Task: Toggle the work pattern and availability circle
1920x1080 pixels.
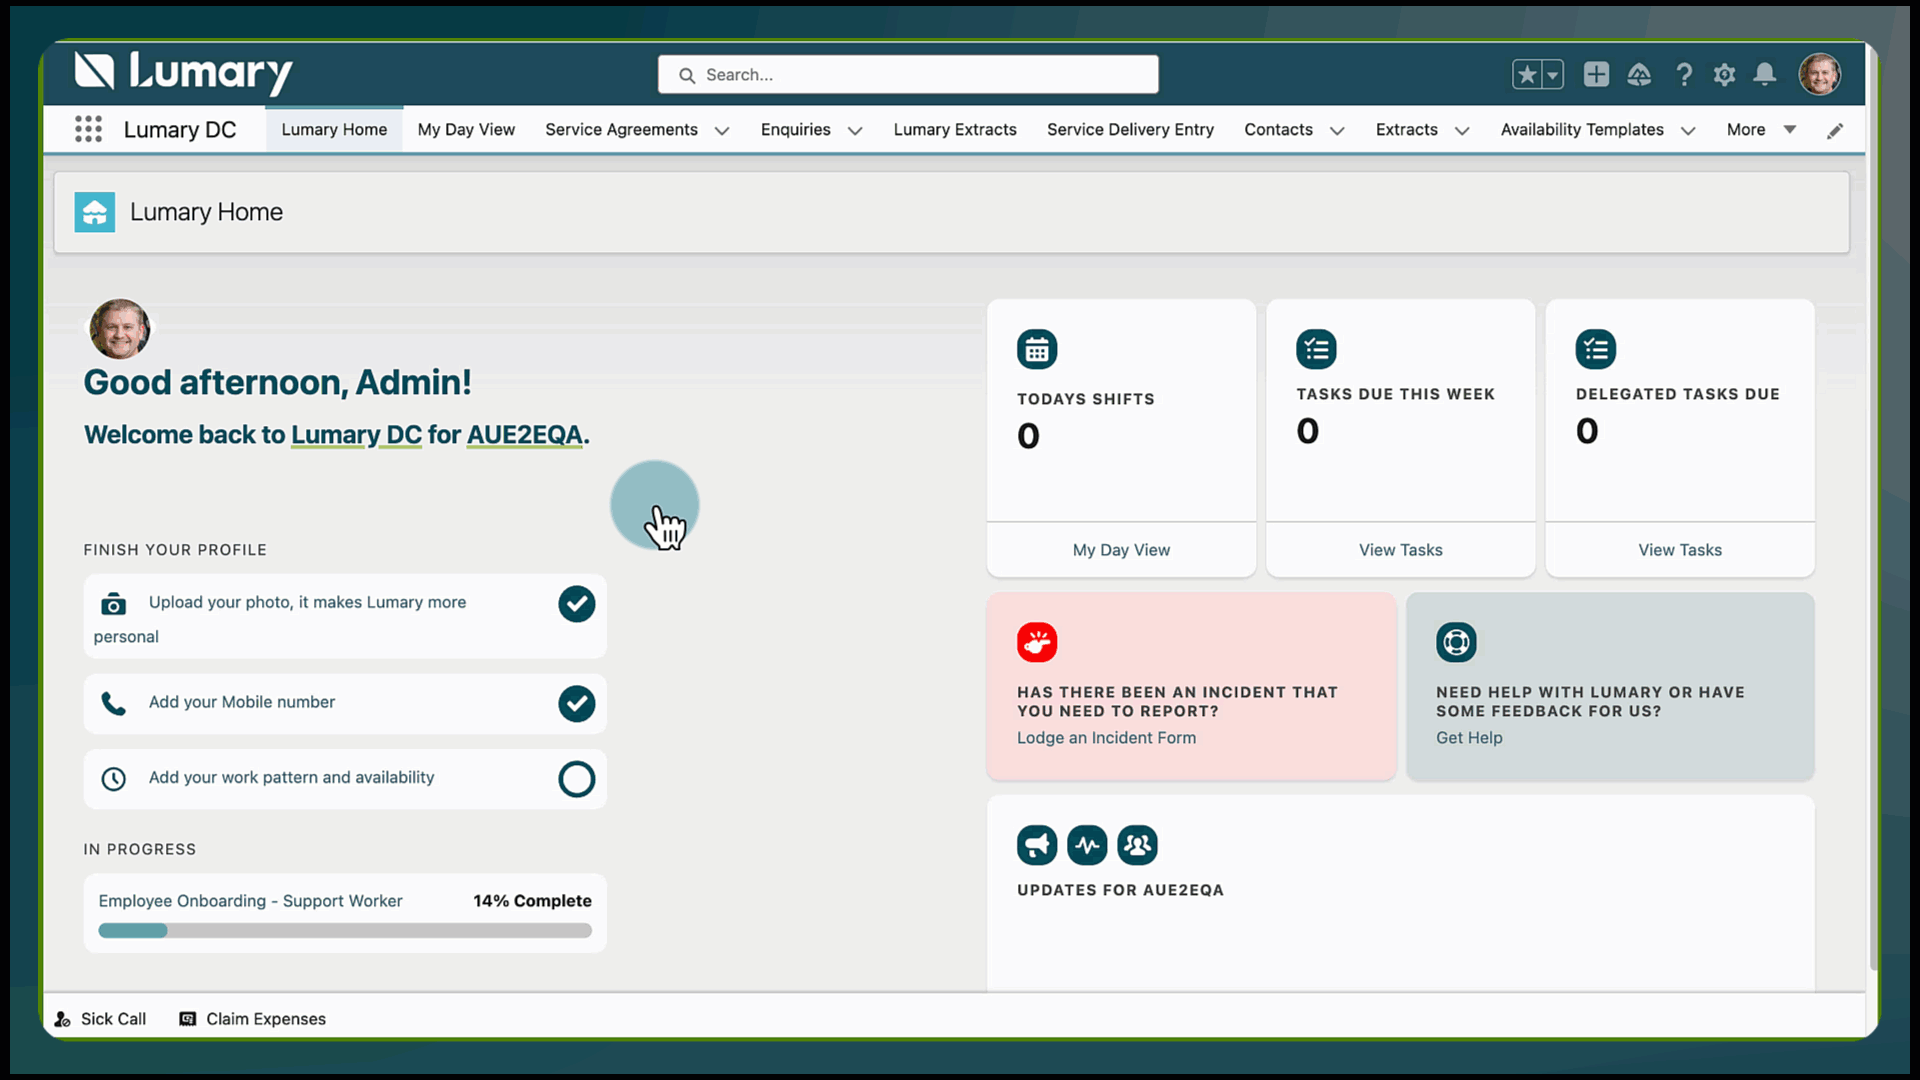Action: (576, 779)
